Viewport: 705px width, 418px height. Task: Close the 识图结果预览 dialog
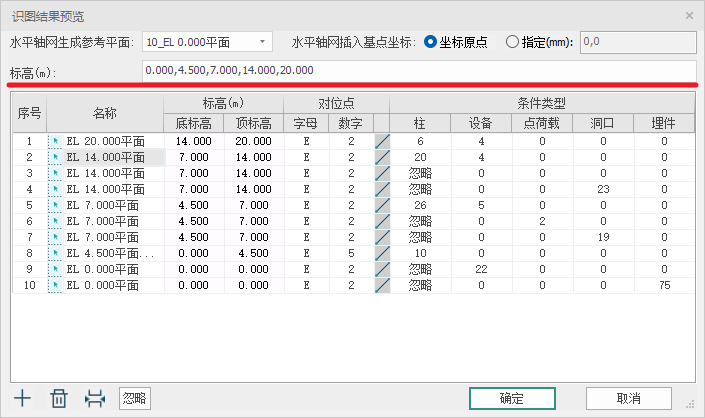pyautogui.click(x=689, y=16)
